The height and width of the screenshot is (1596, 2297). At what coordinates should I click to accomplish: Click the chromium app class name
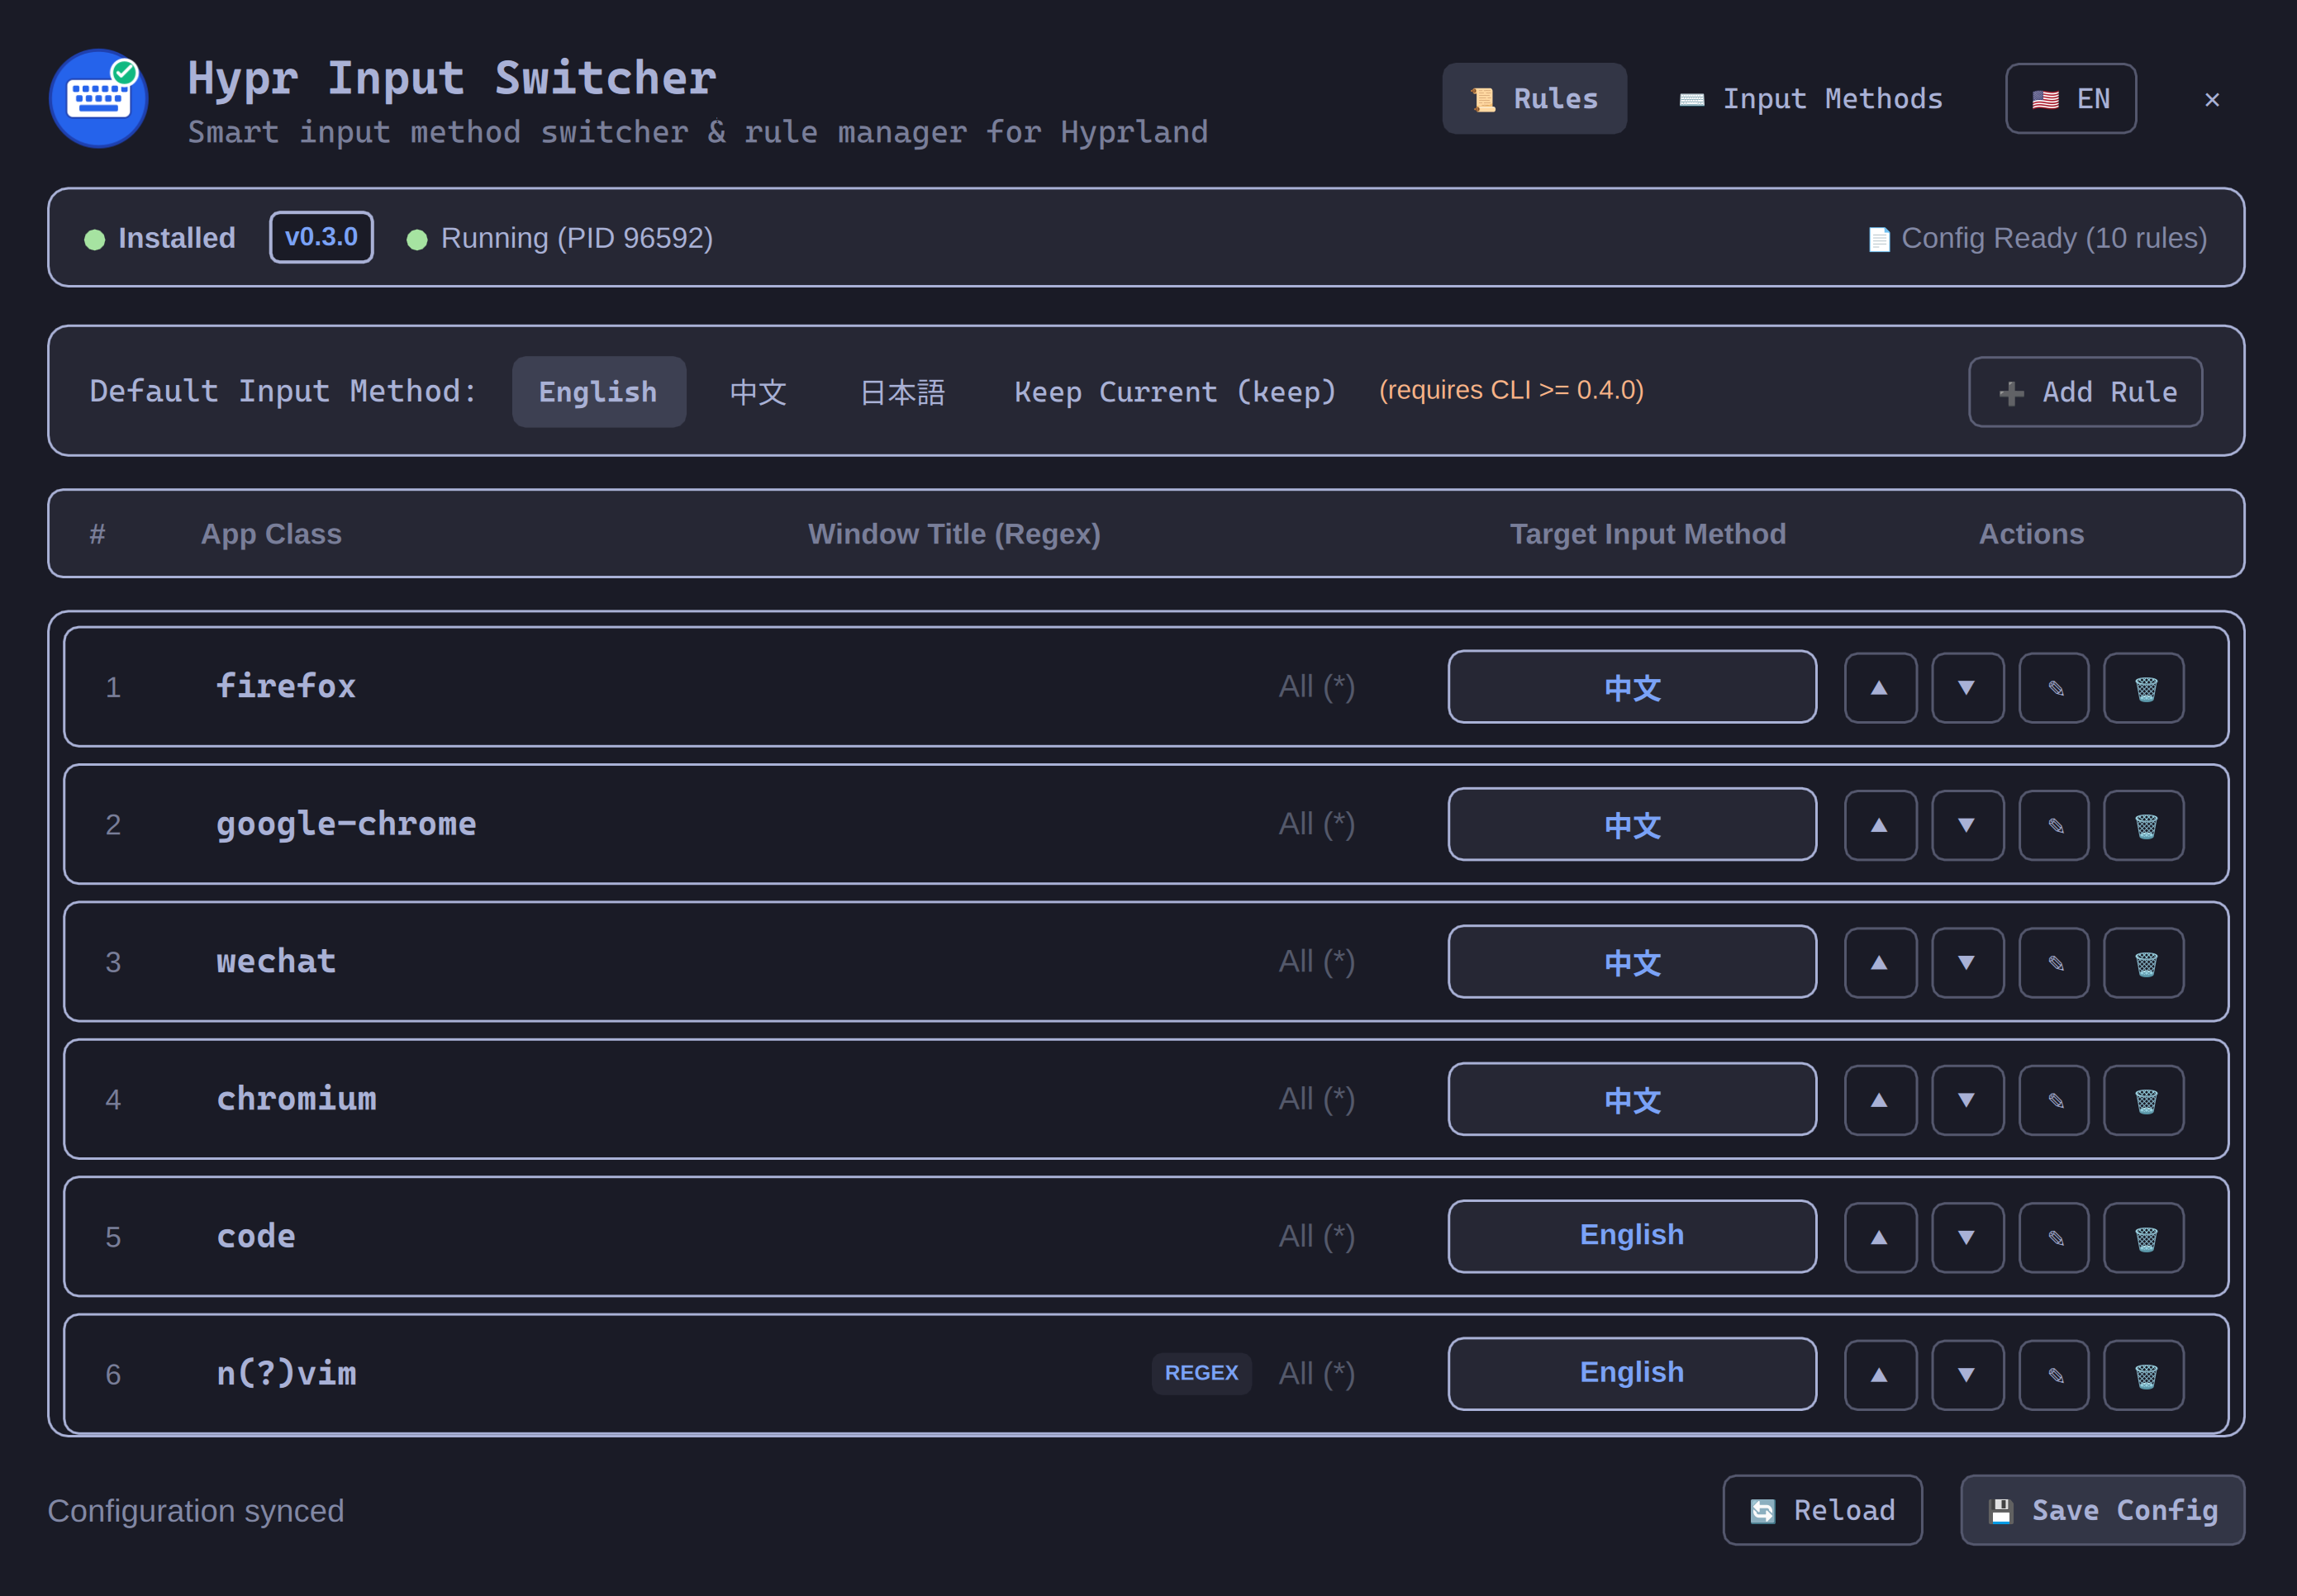point(296,1098)
